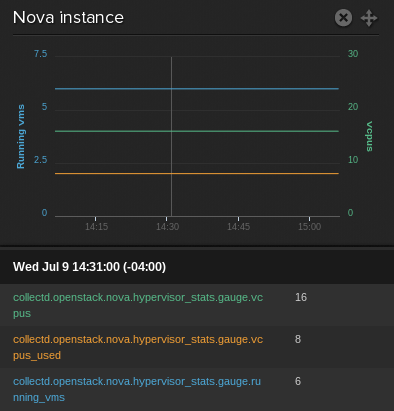This screenshot has width=394, height=411.
Task: Click the 14:30 time axis label
Action: point(167,227)
